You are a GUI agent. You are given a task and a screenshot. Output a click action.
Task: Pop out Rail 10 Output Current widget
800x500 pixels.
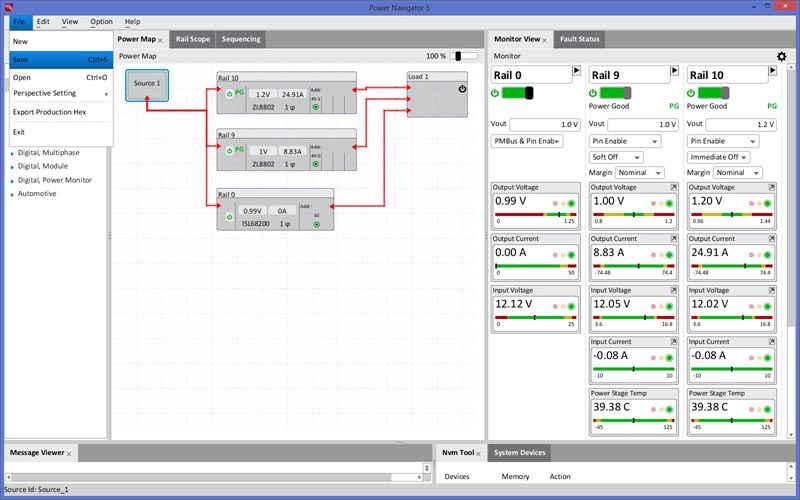pyautogui.click(x=772, y=239)
